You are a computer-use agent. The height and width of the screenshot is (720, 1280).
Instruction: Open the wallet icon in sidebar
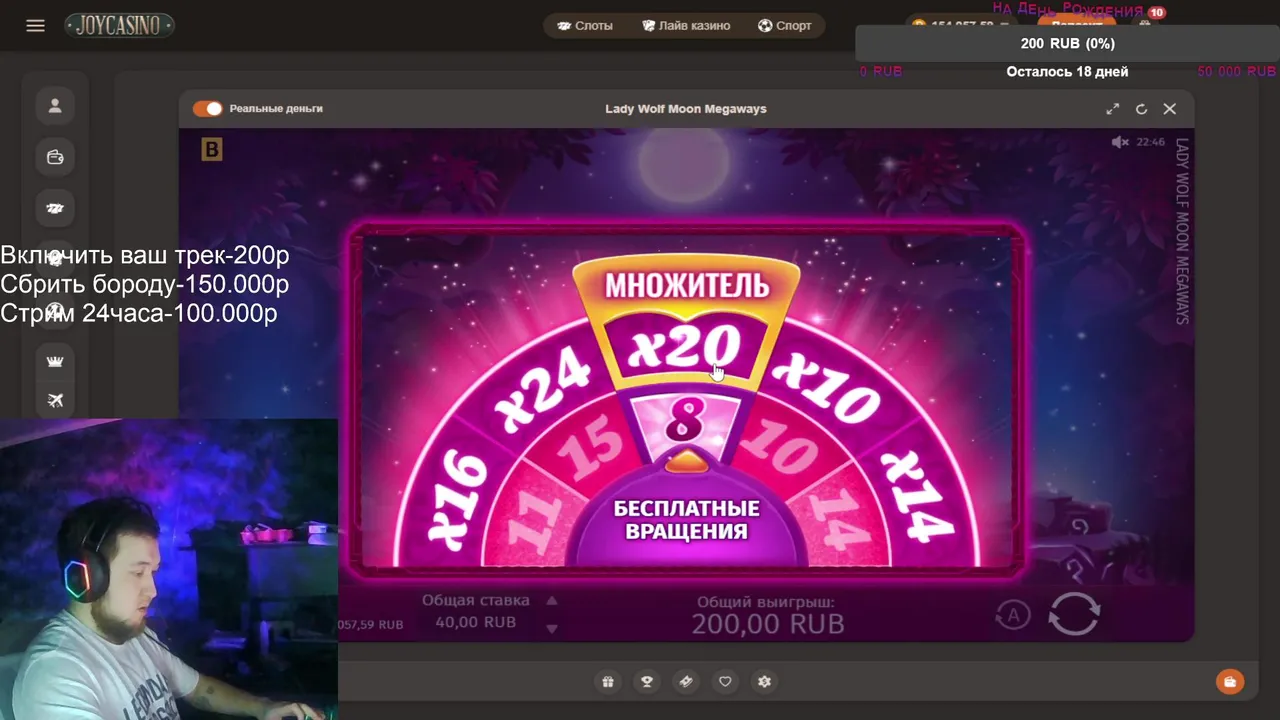(55, 157)
